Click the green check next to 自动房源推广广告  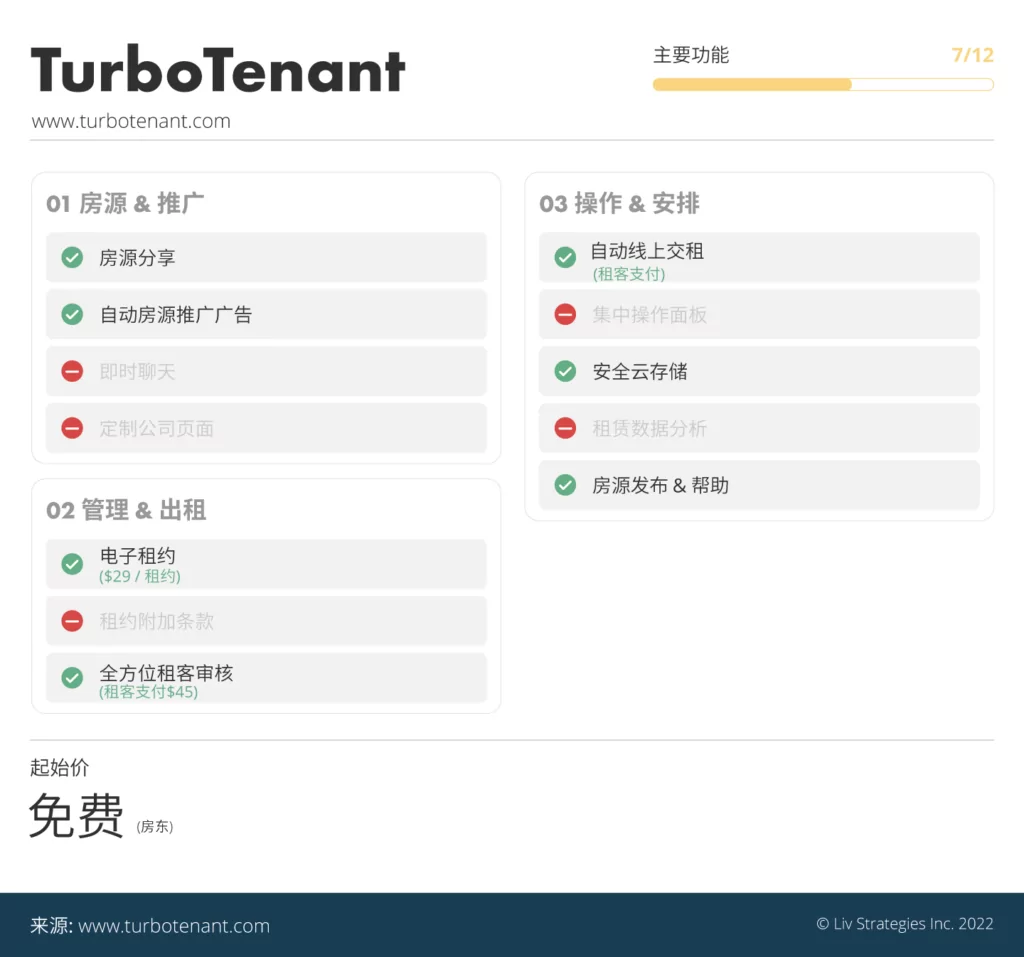[x=72, y=315]
